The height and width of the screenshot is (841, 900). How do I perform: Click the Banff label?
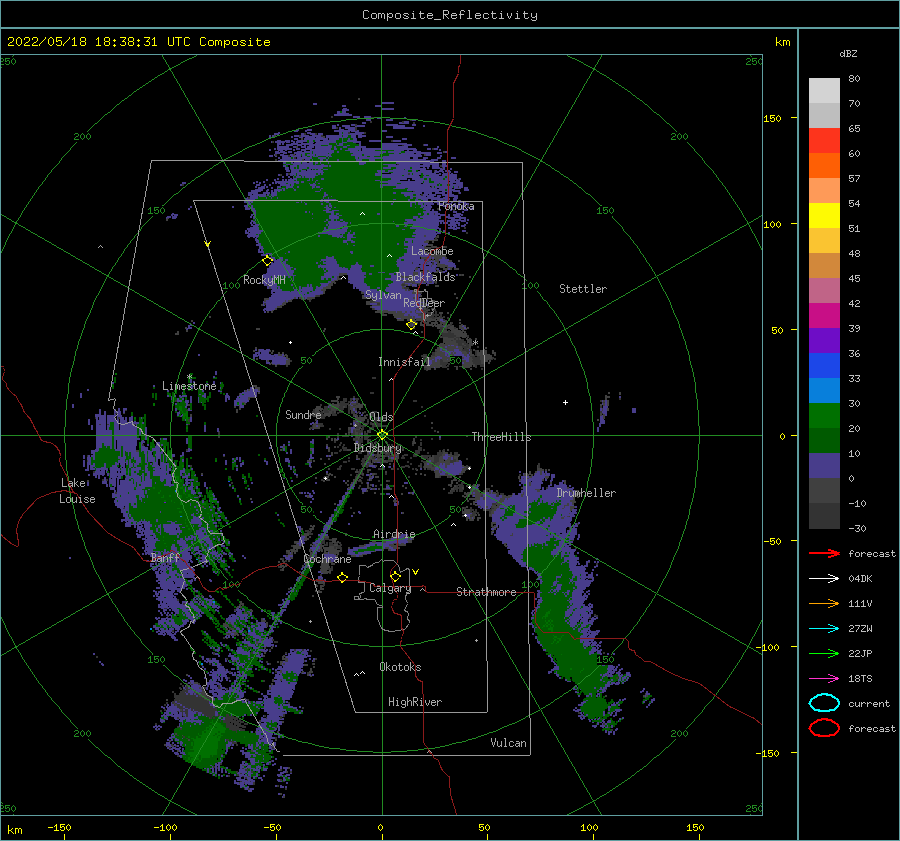[165, 558]
